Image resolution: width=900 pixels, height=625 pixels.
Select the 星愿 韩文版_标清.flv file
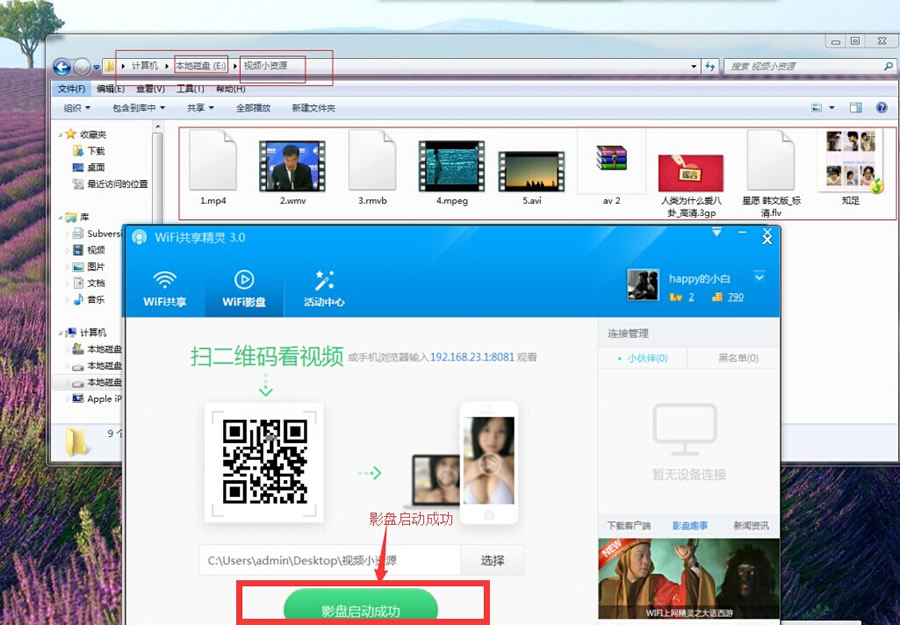coord(771,174)
